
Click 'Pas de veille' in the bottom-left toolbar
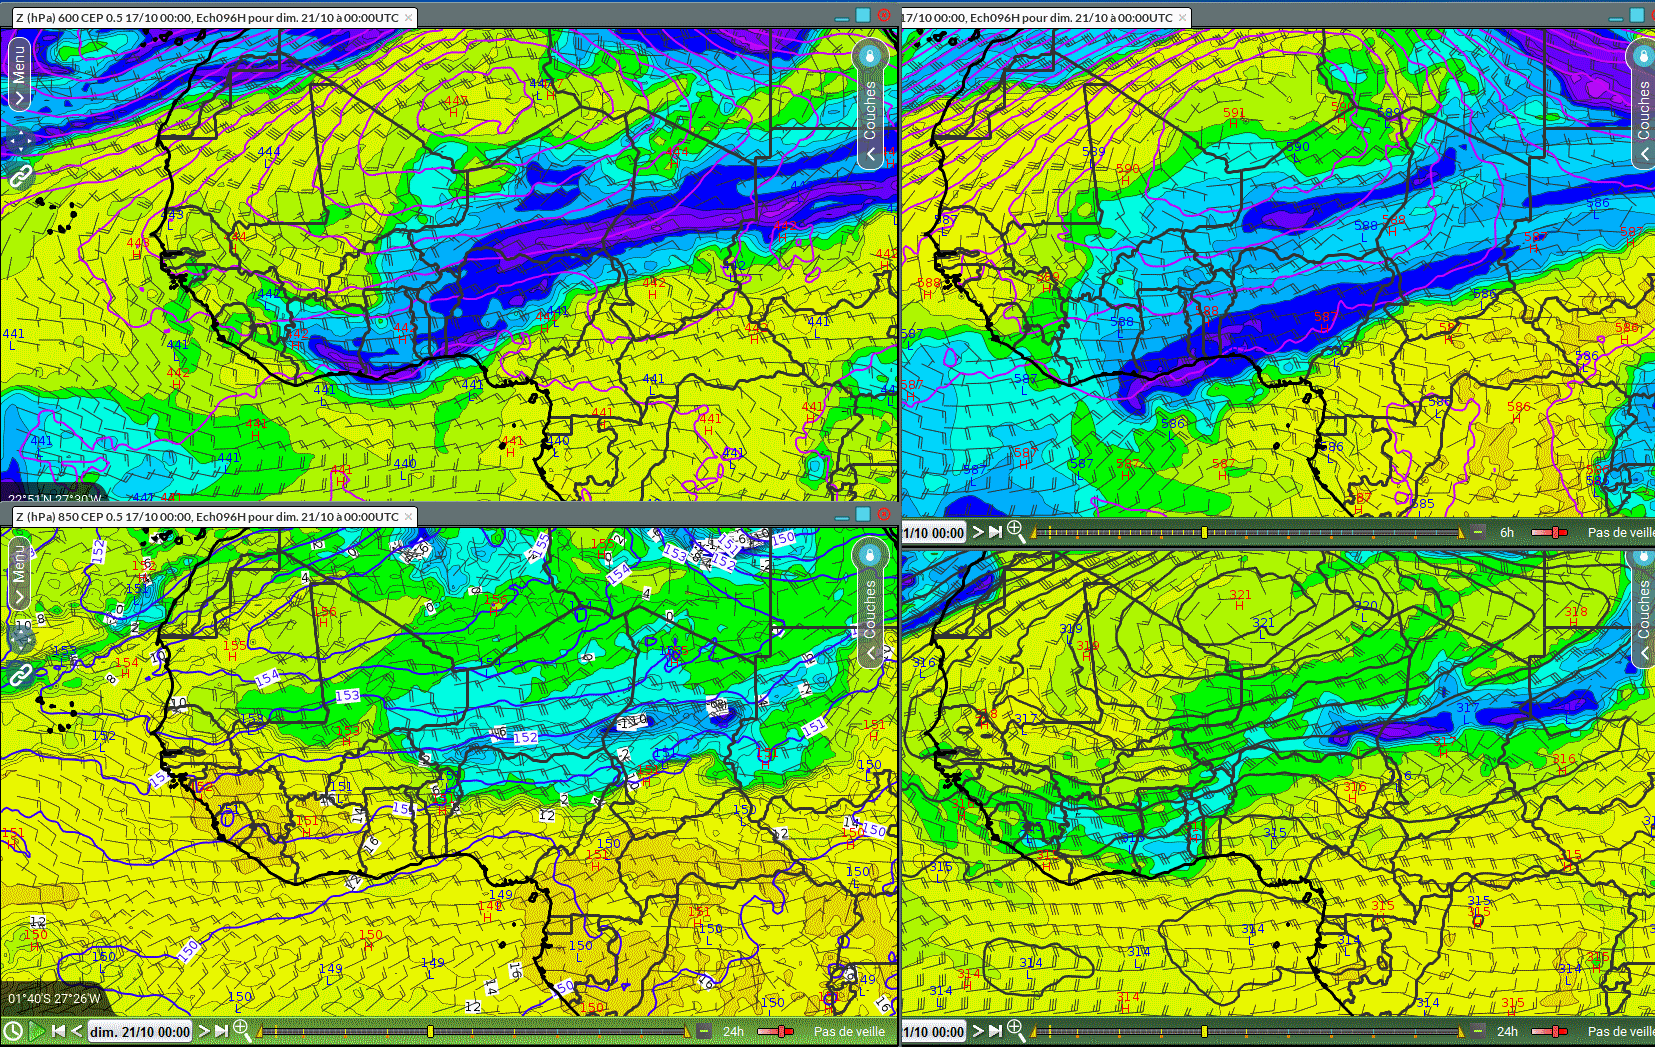pos(849,1032)
